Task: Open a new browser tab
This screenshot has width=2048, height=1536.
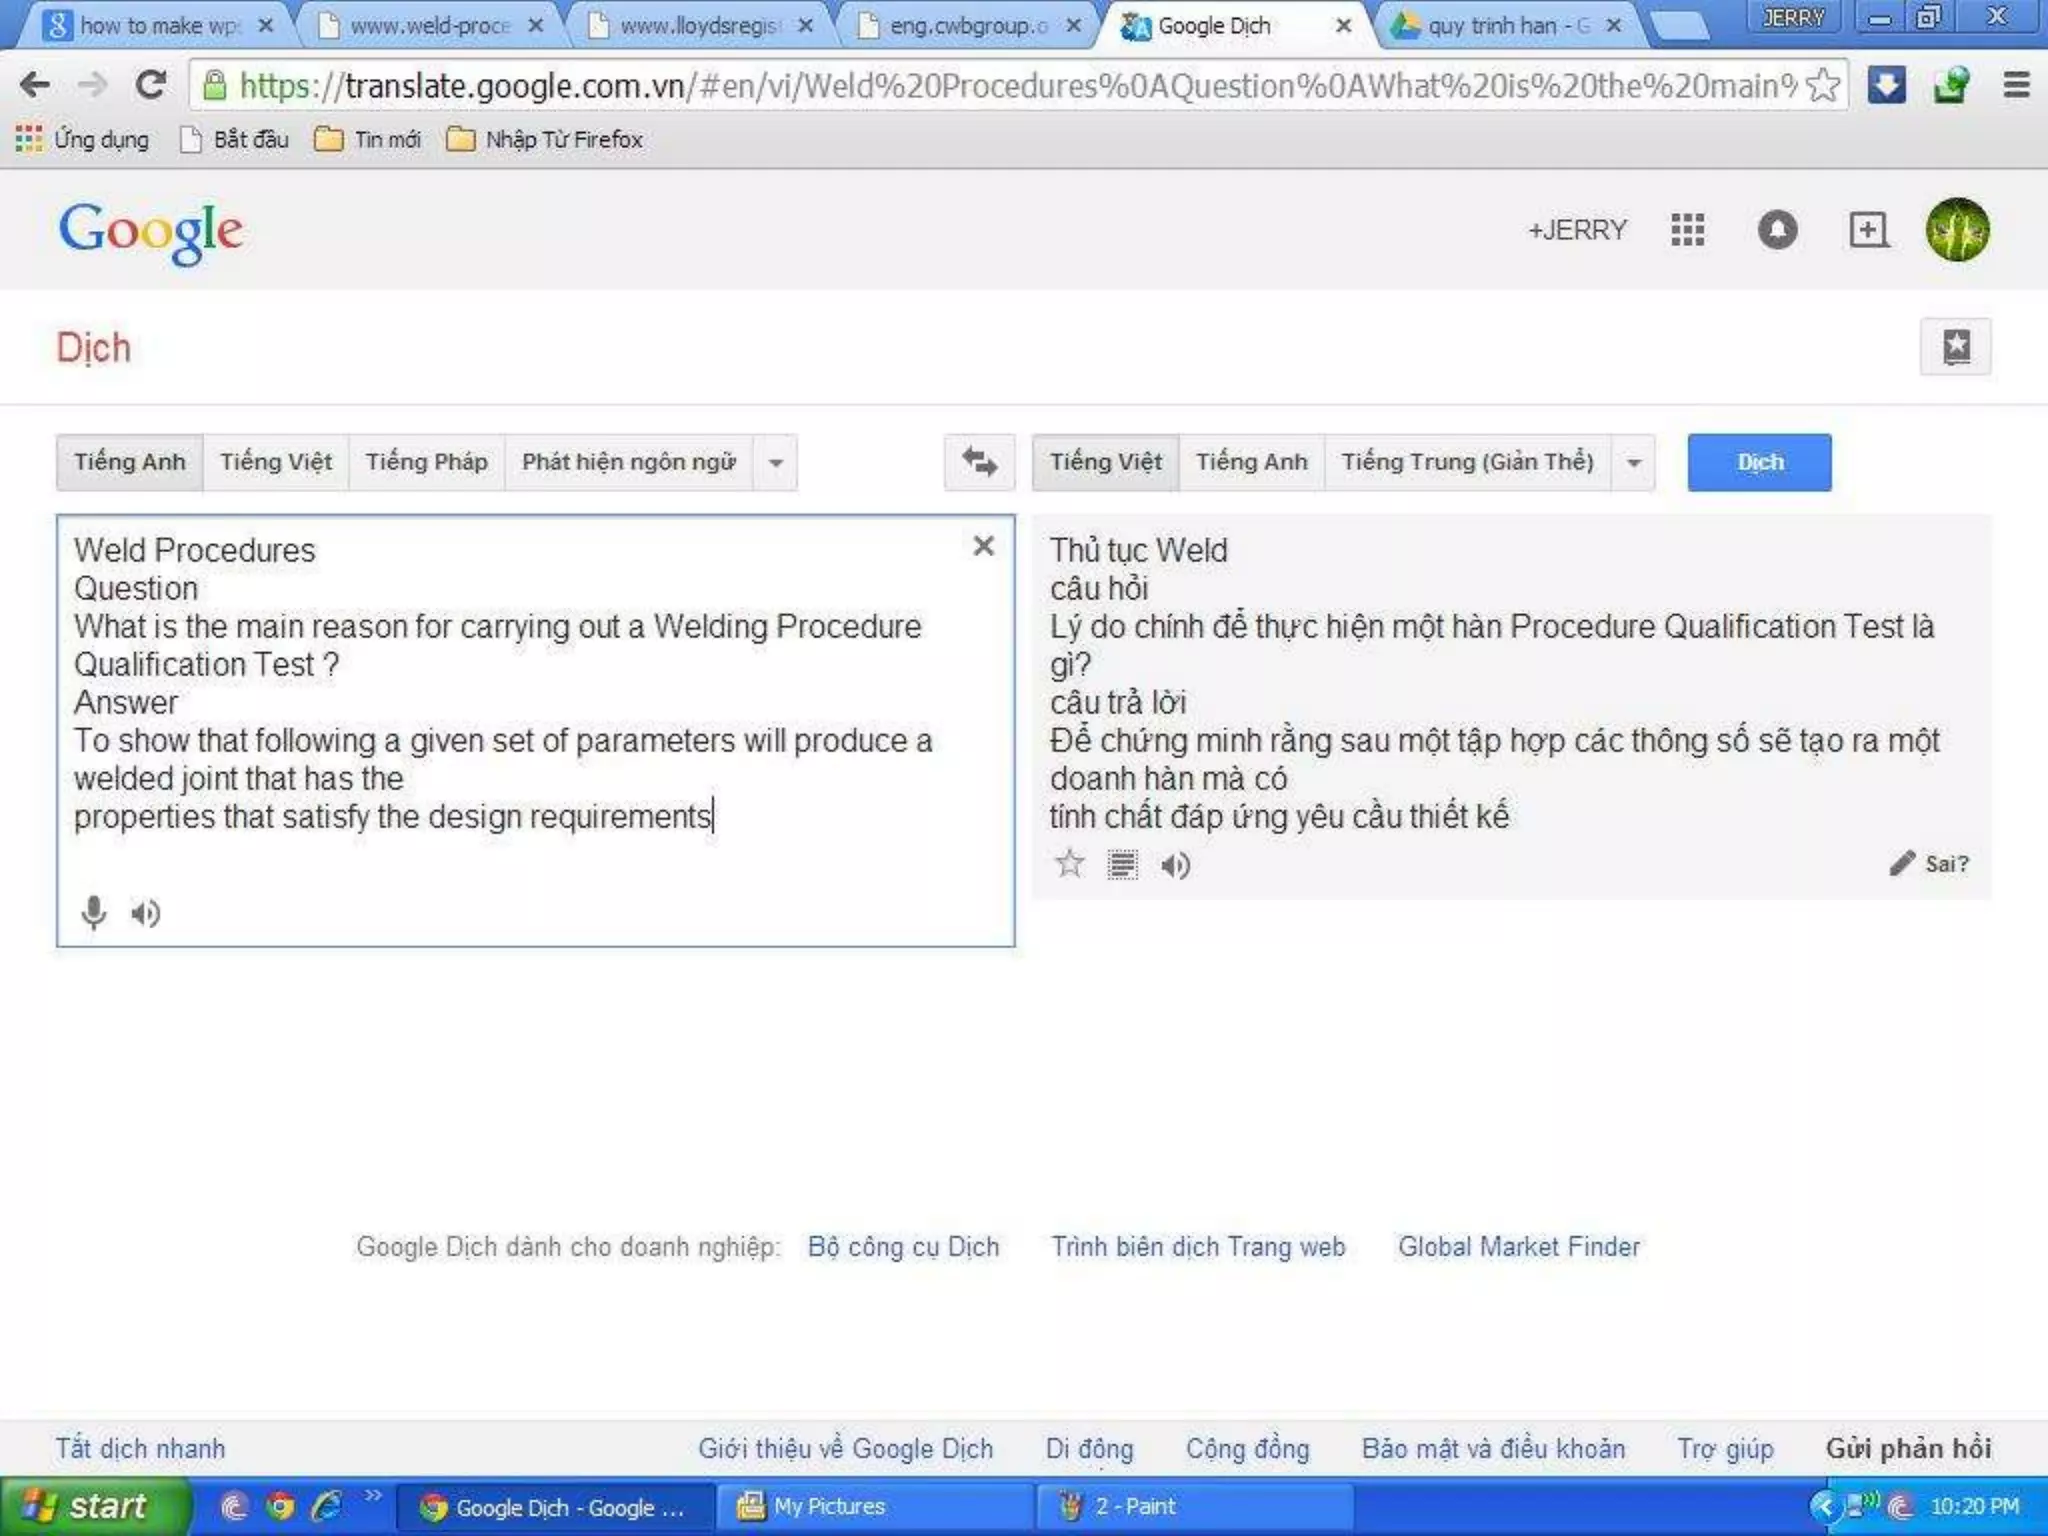Action: [1680, 26]
